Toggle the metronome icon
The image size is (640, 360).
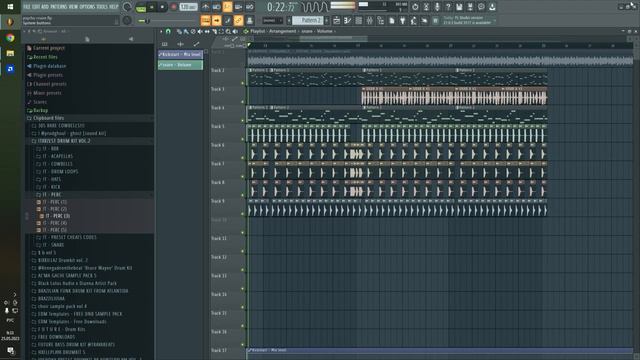(x=205, y=7)
